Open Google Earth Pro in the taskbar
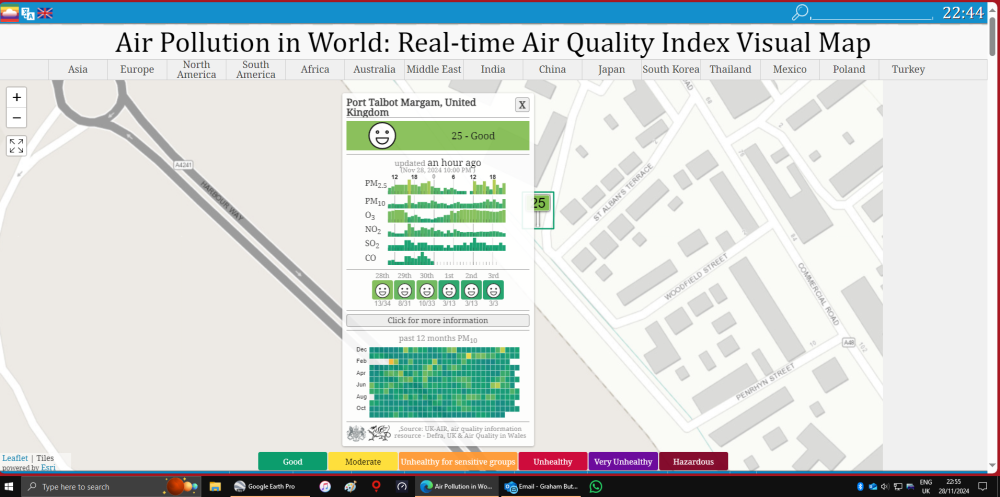 click(264, 487)
